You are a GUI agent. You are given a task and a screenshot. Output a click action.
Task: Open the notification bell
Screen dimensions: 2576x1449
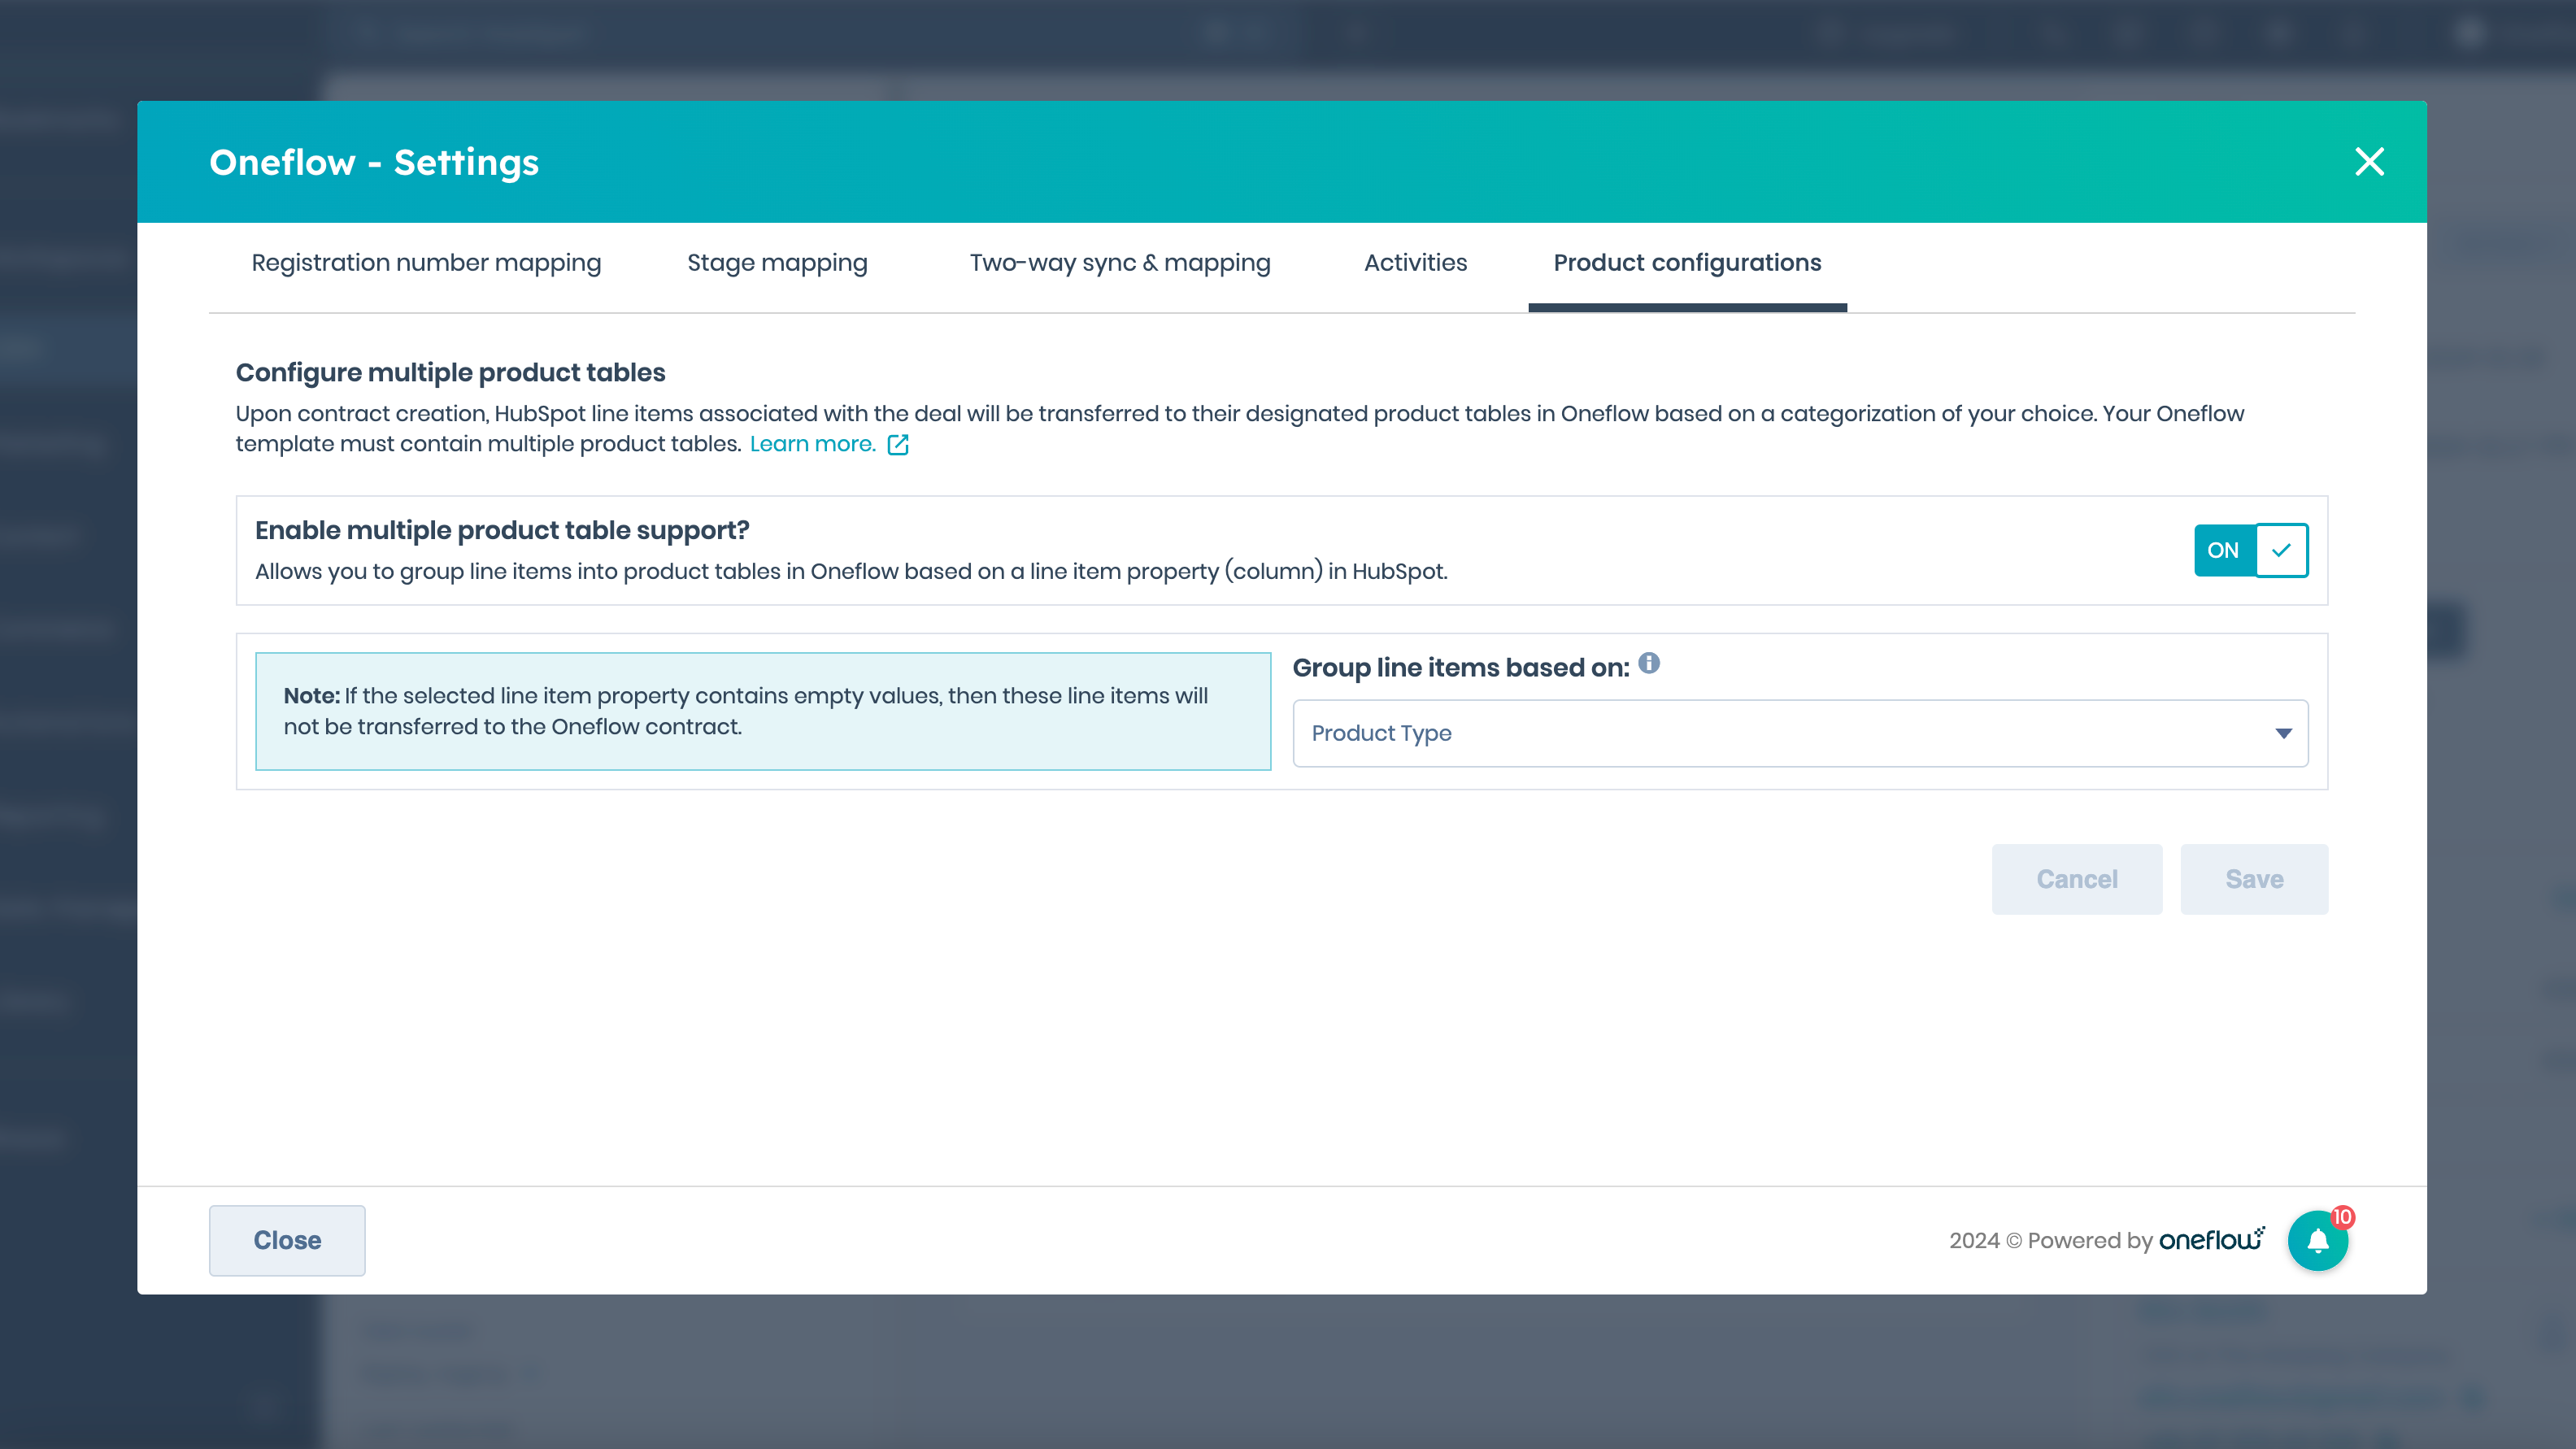(x=2317, y=1241)
